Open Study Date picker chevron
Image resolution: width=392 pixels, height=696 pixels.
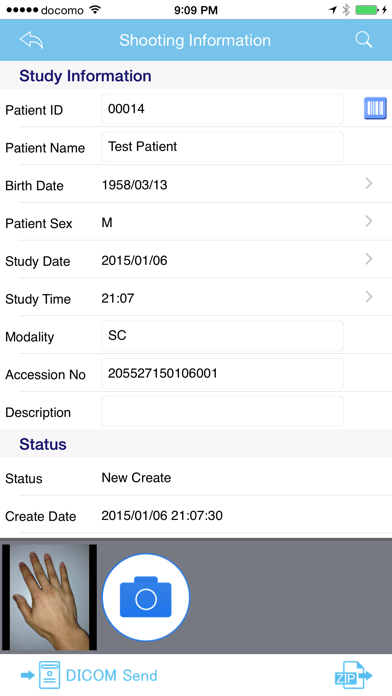coord(368,259)
